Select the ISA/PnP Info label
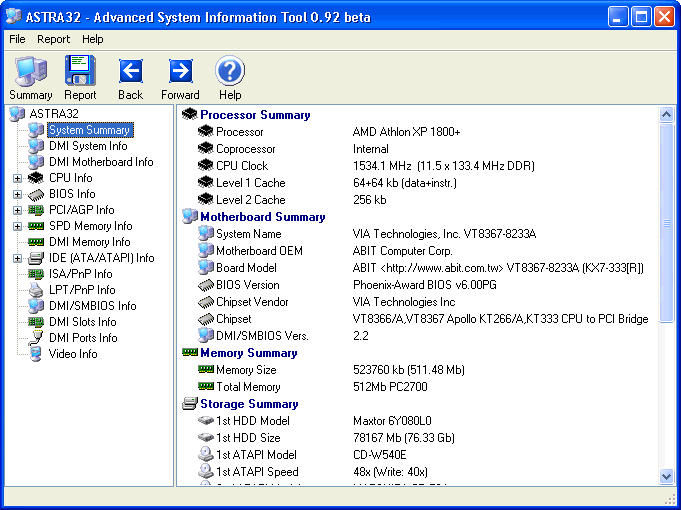The height and width of the screenshot is (510, 681). (x=81, y=274)
